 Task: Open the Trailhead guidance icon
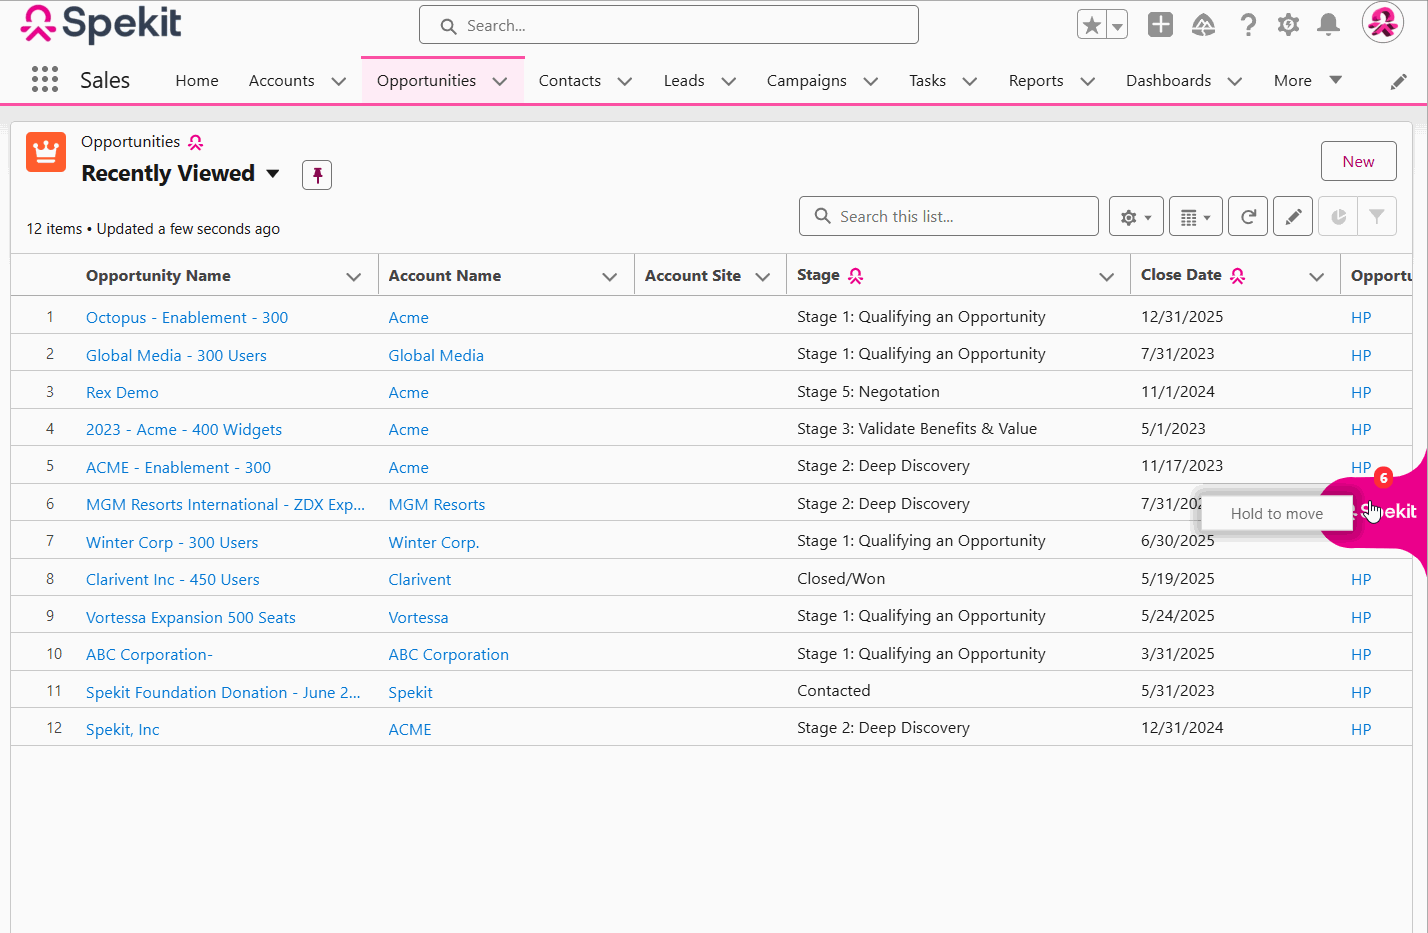[1204, 25]
